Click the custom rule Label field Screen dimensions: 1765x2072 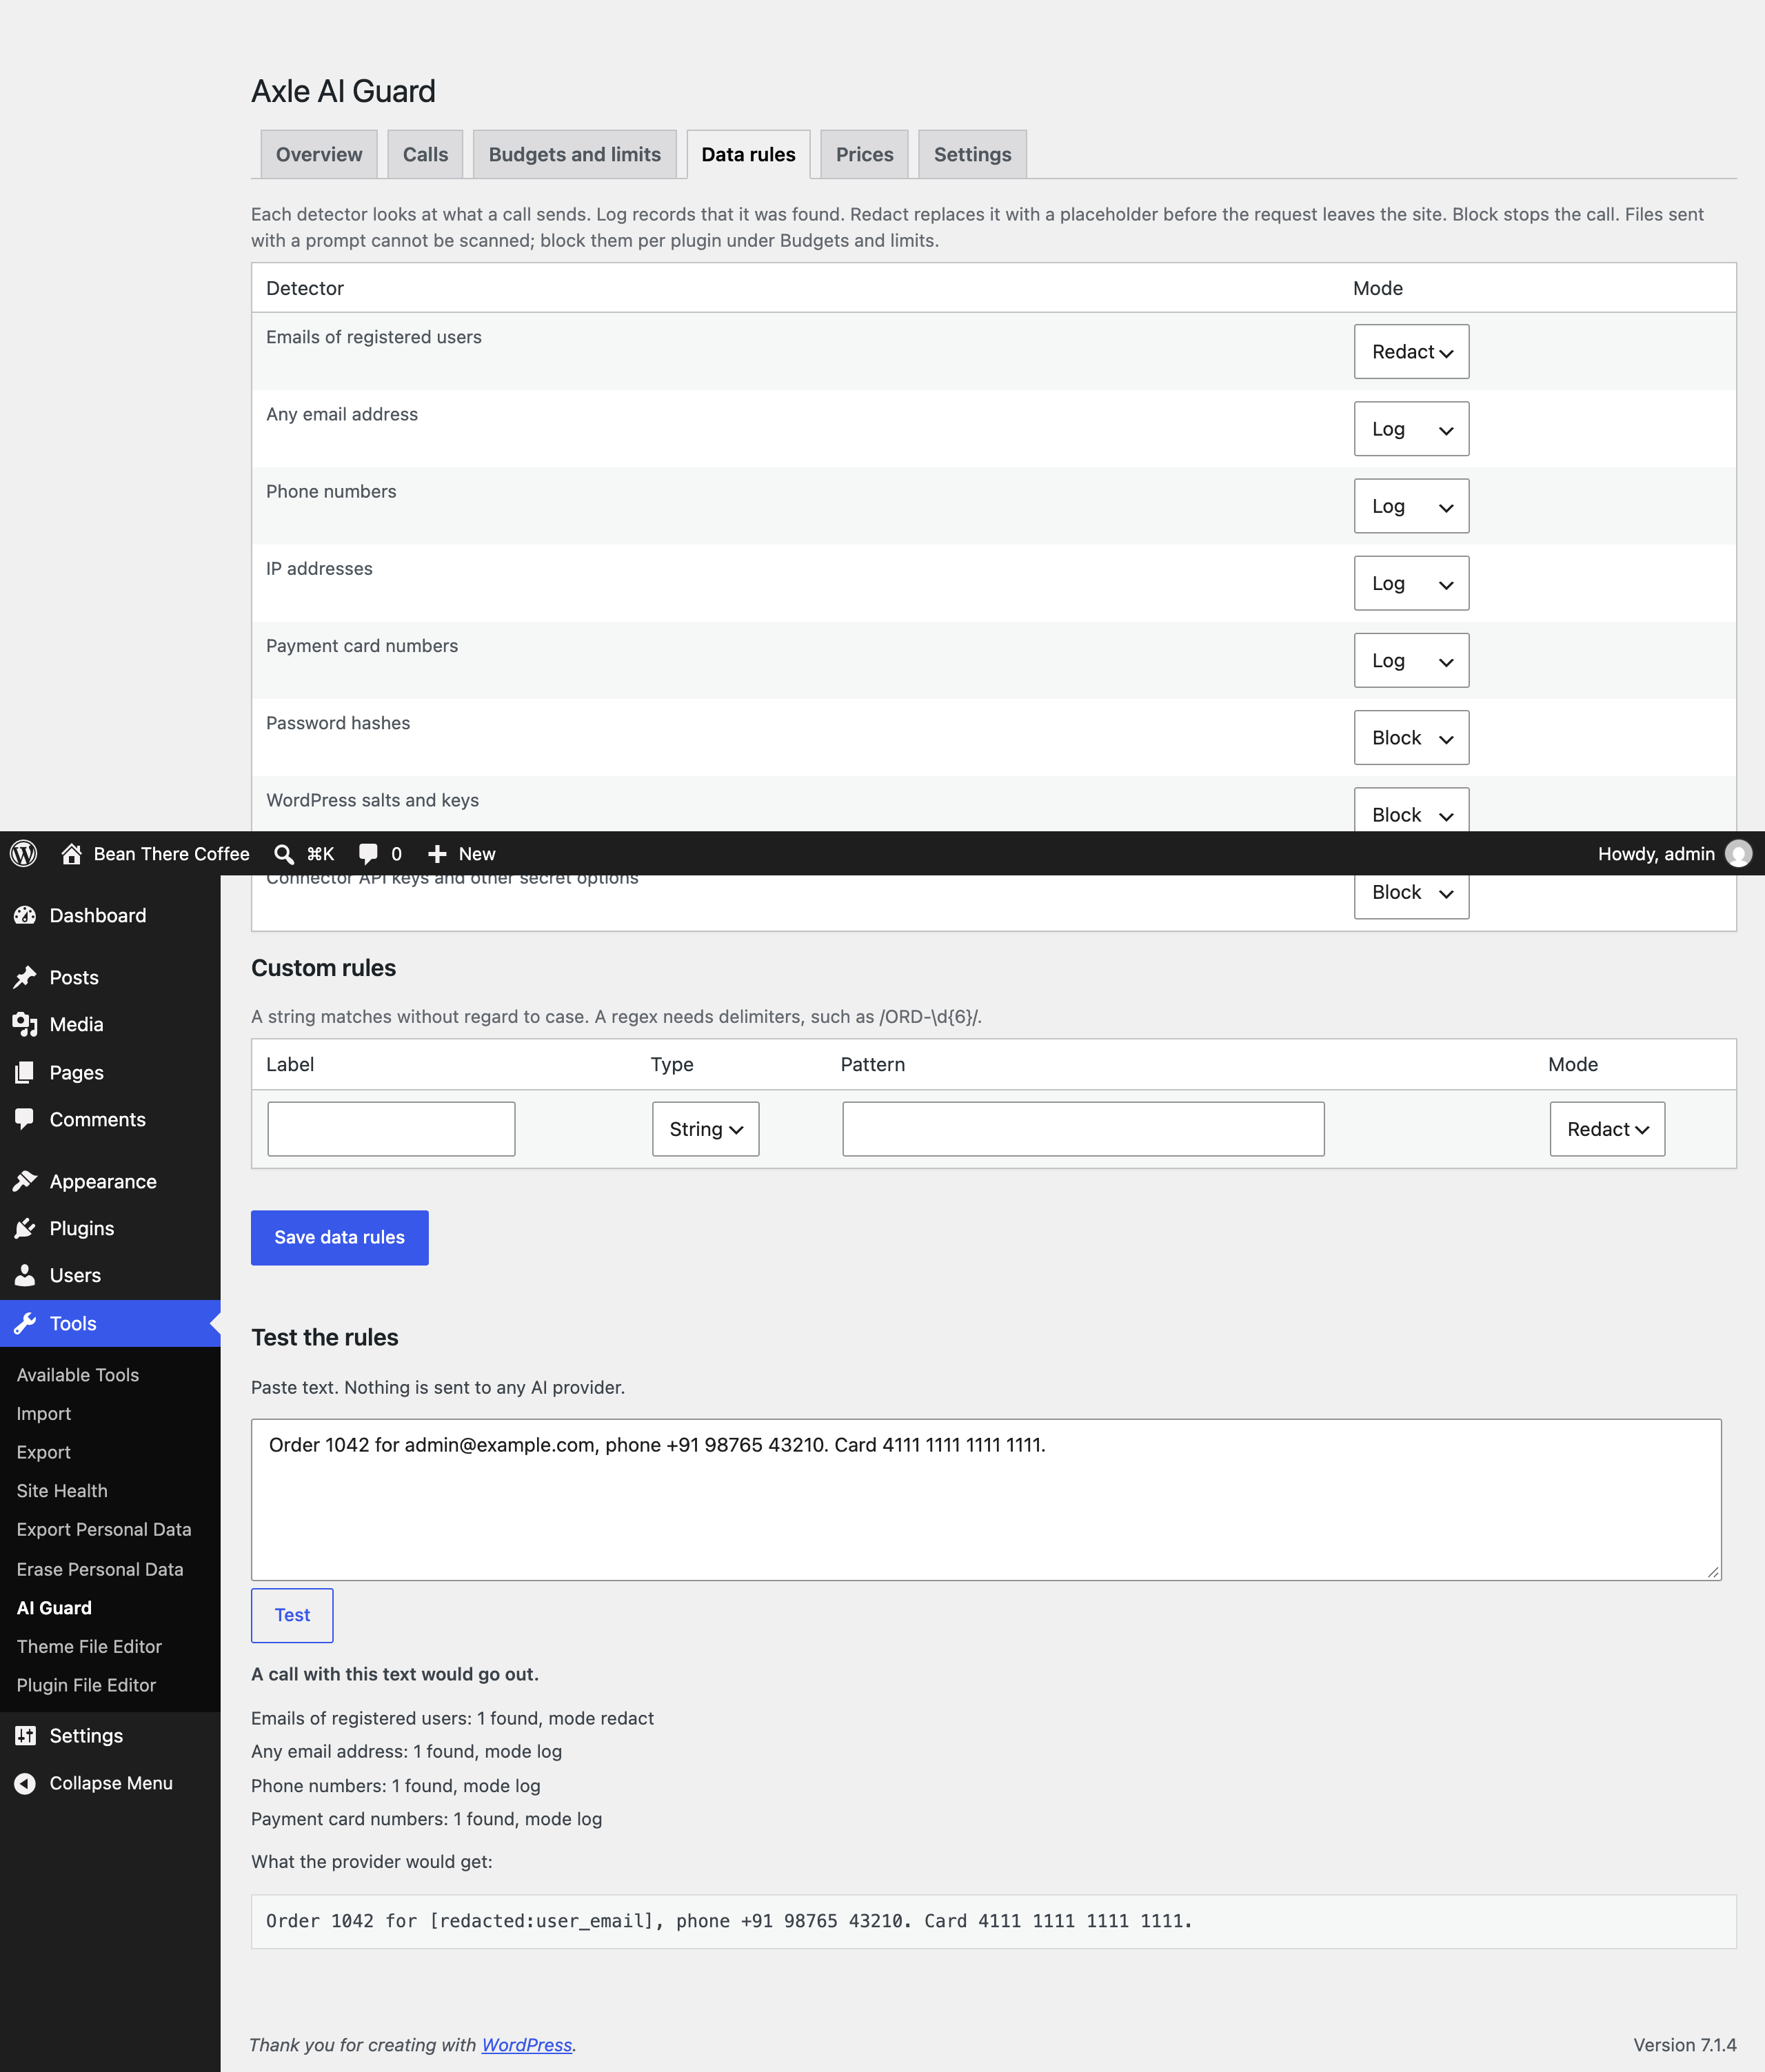click(x=391, y=1129)
